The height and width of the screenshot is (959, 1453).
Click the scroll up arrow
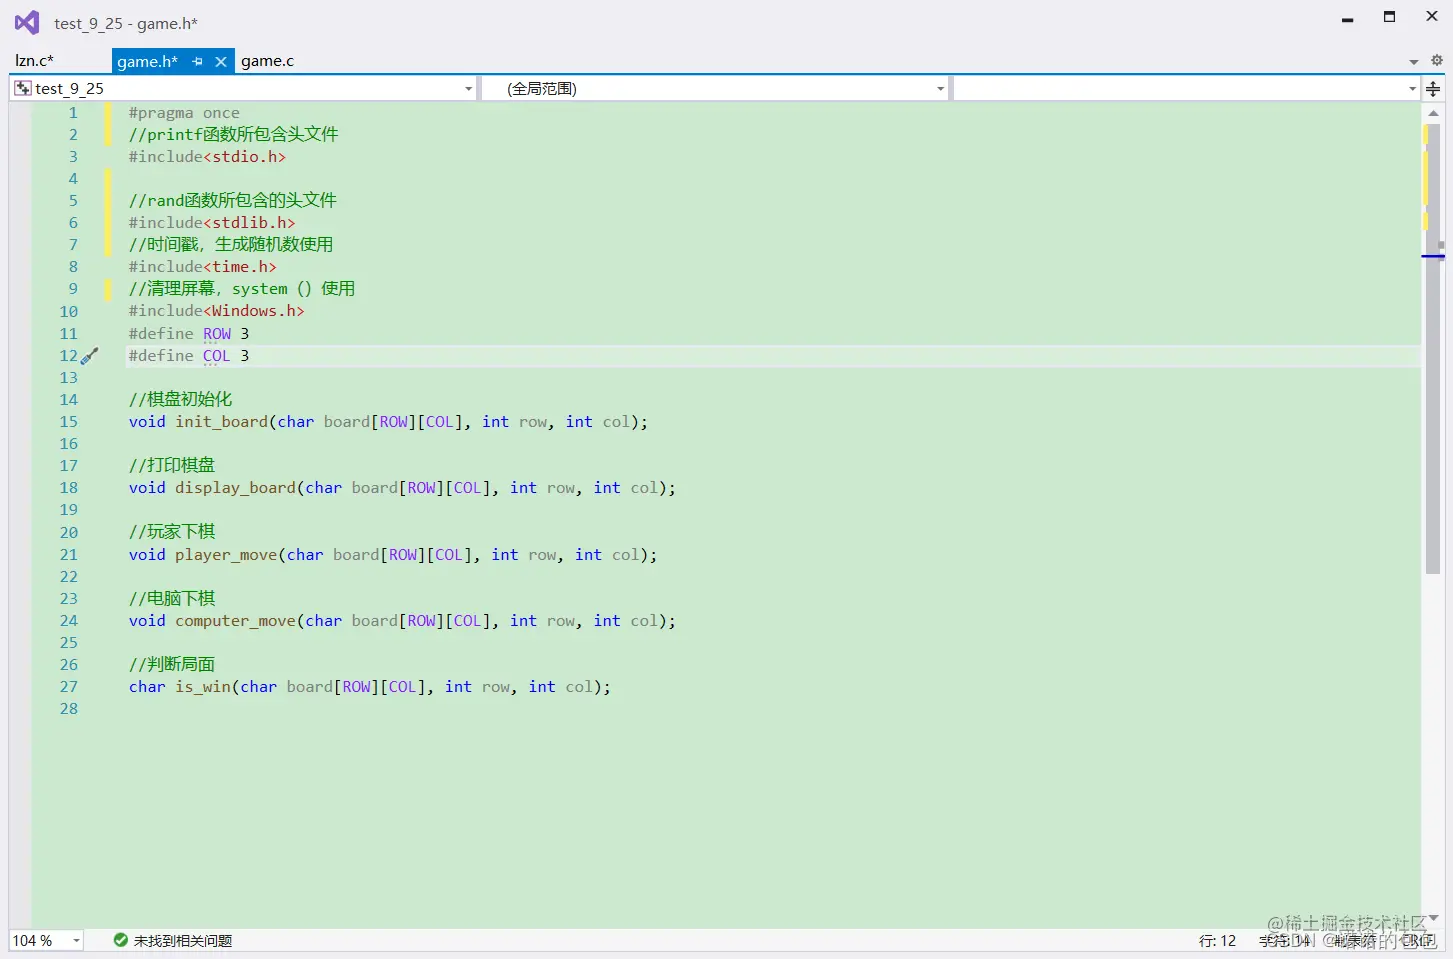[1433, 113]
